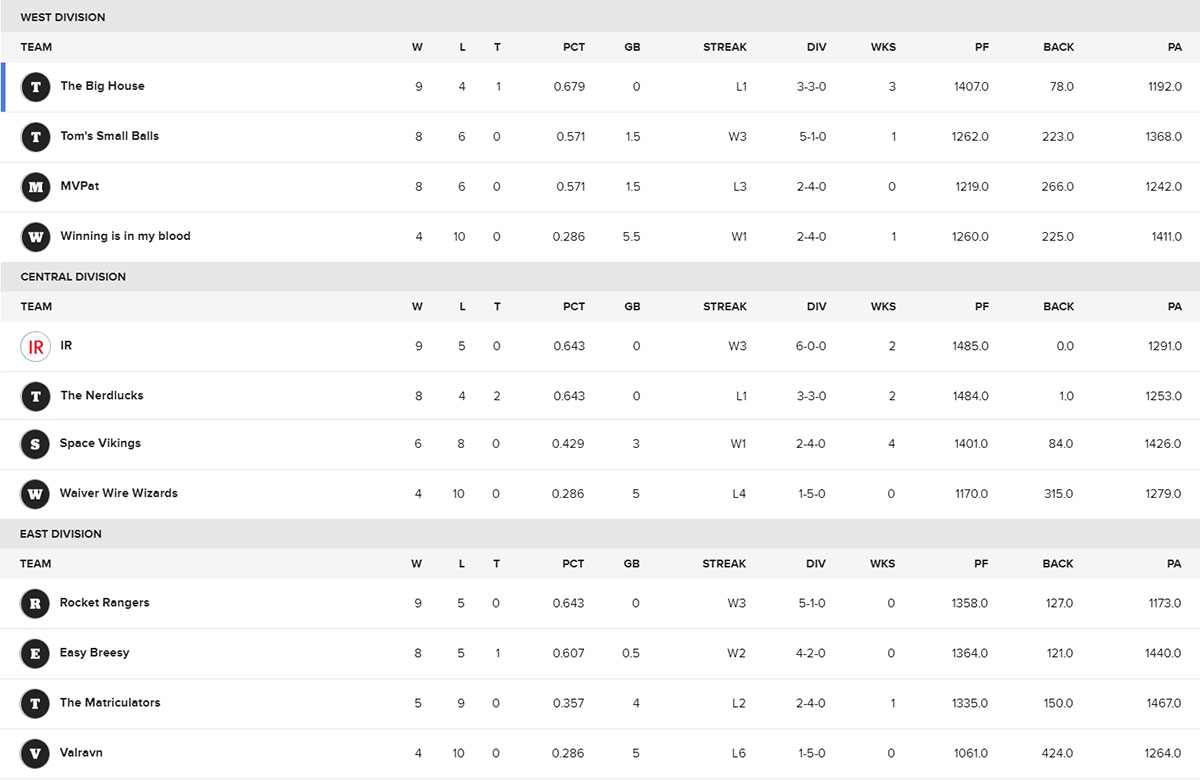Open The Matriculators team page

coord(110,702)
